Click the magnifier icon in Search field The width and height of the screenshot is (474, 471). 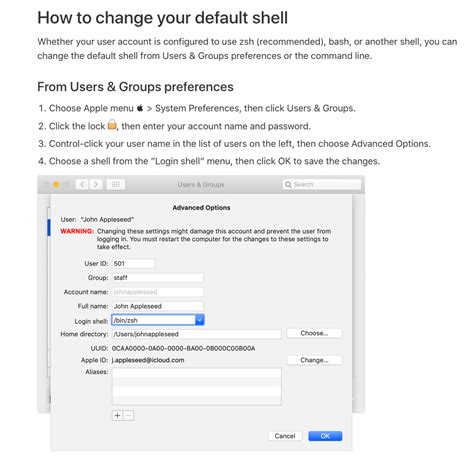click(288, 184)
